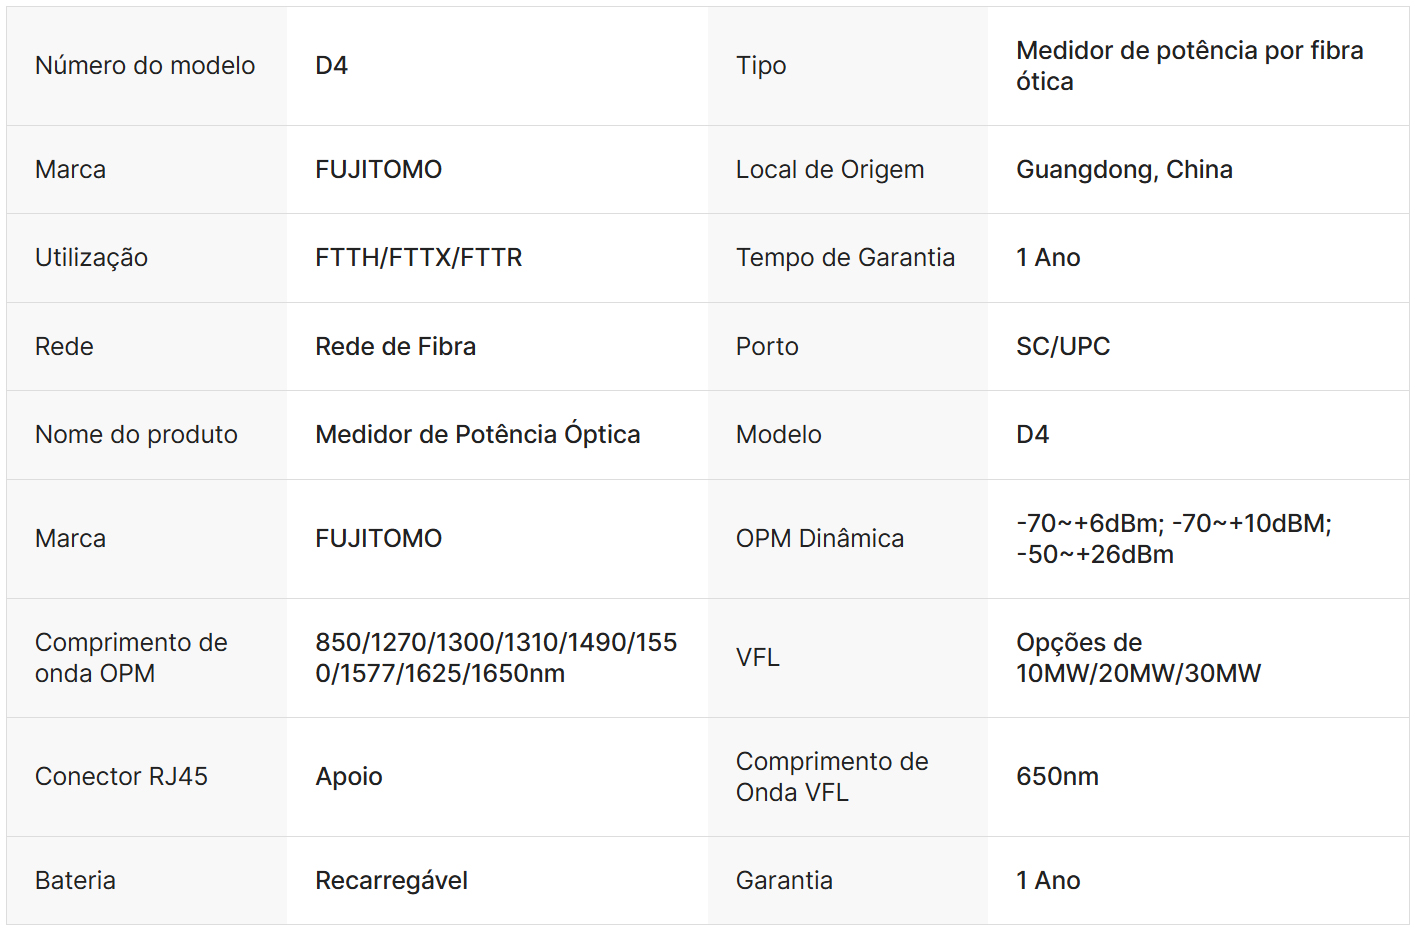This screenshot has width=1415, height=930.
Task: Select the "Medidor de potência por fibra ótica" value
Action: (1189, 66)
